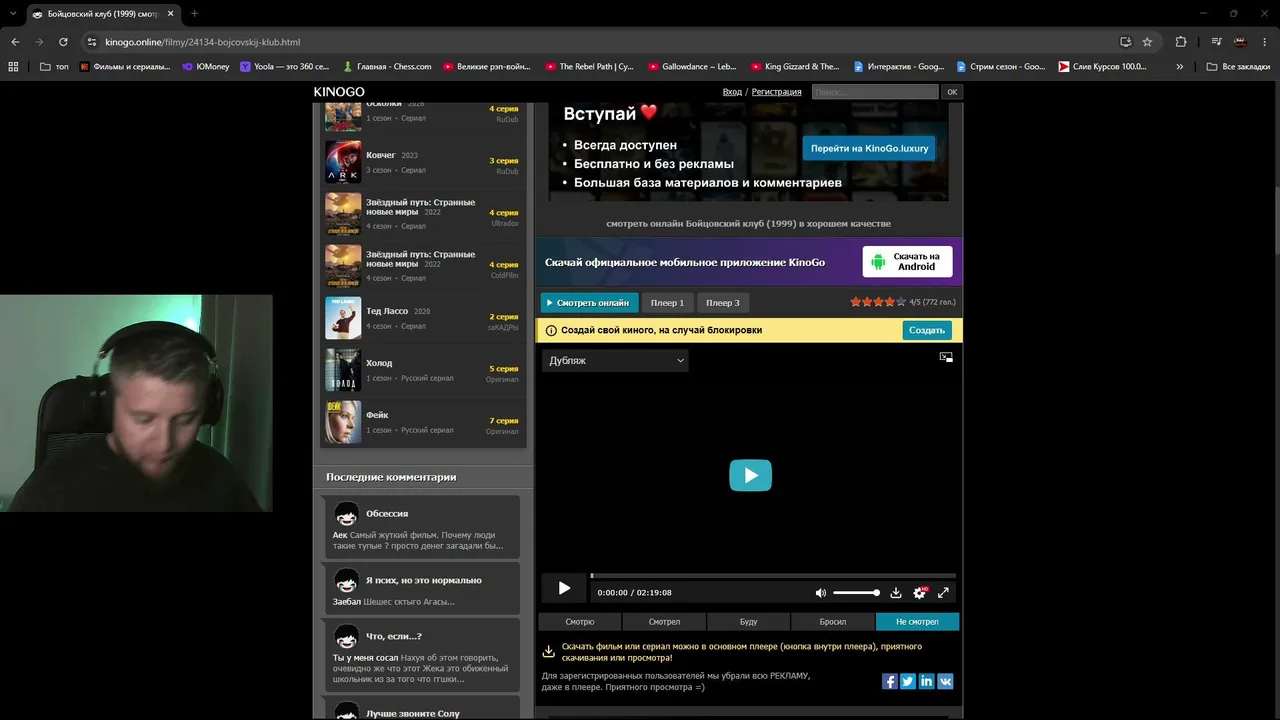This screenshot has height=720, width=1280.
Task: Click Скачать на Android button
Action: point(907,262)
